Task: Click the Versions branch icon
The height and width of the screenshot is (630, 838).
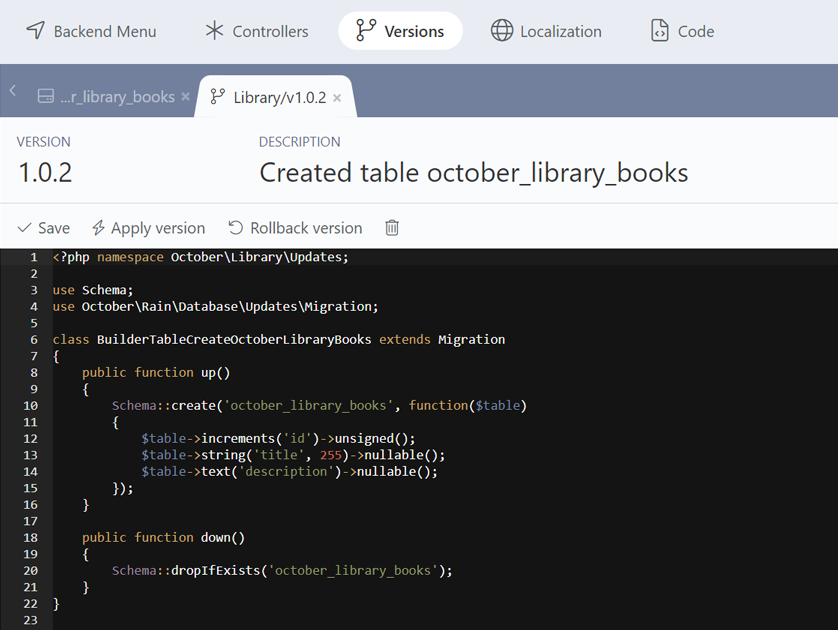Action: pos(366,30)
